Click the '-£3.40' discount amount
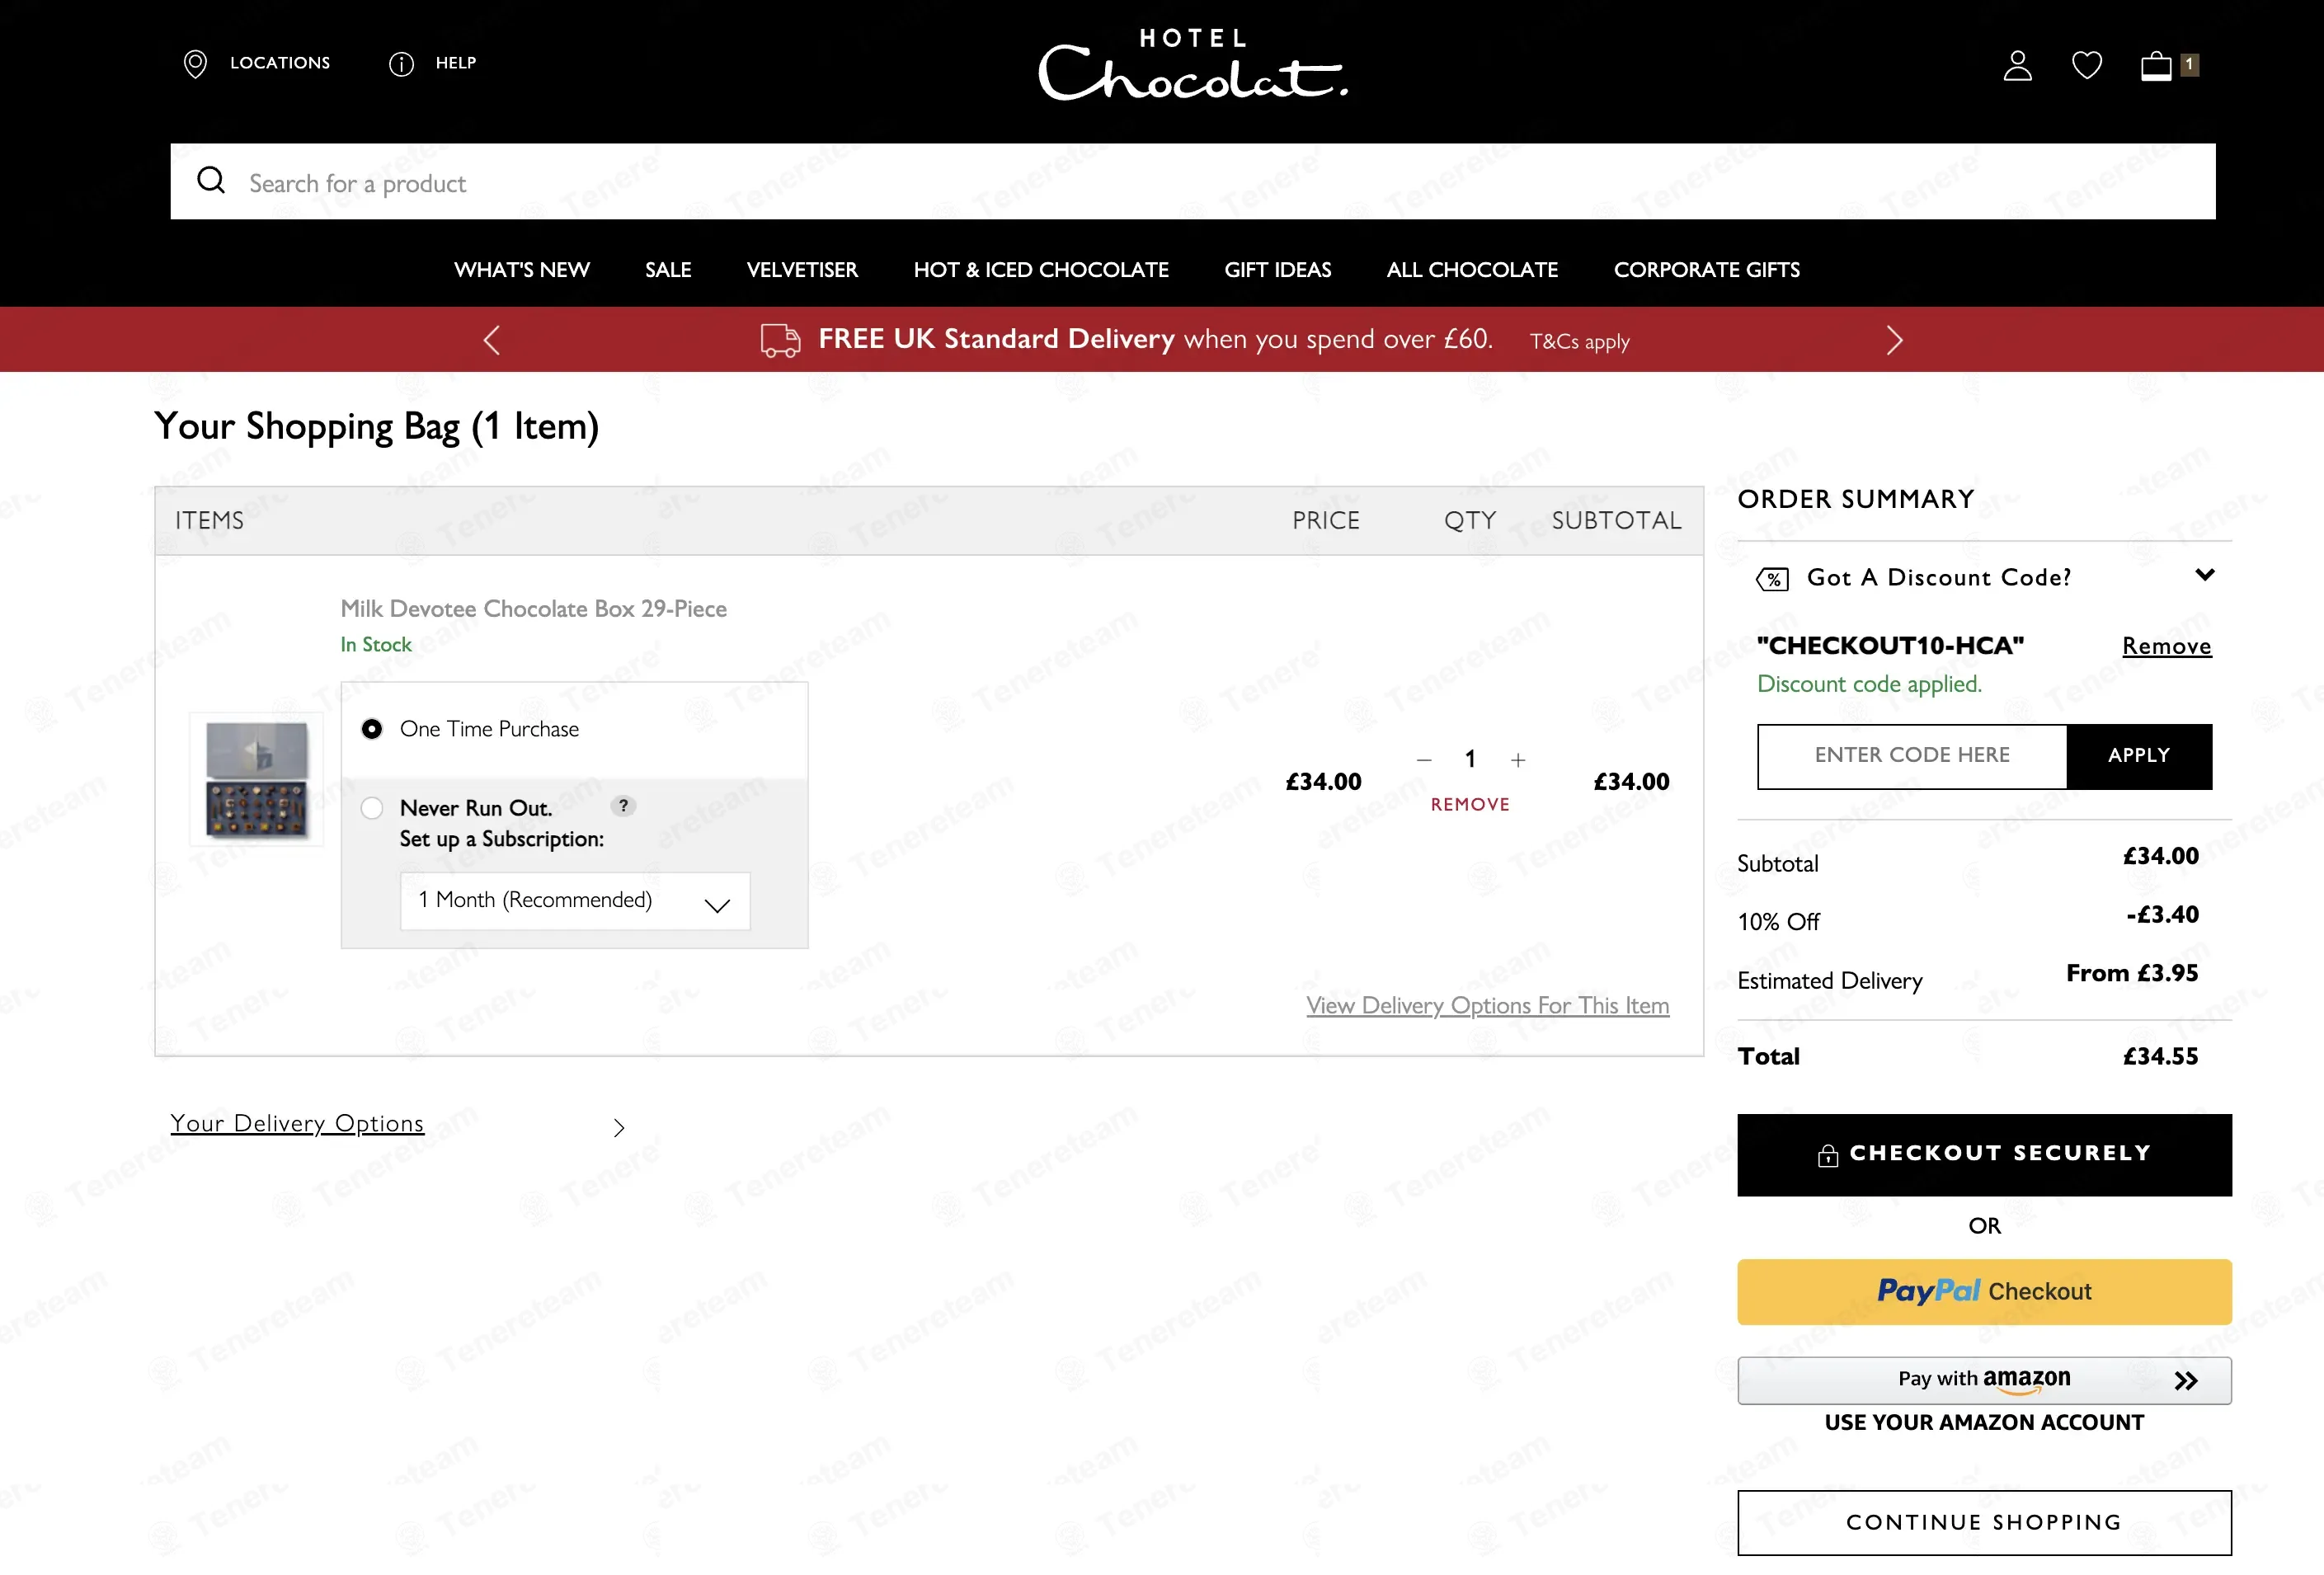 click(x=2162, y=914)
